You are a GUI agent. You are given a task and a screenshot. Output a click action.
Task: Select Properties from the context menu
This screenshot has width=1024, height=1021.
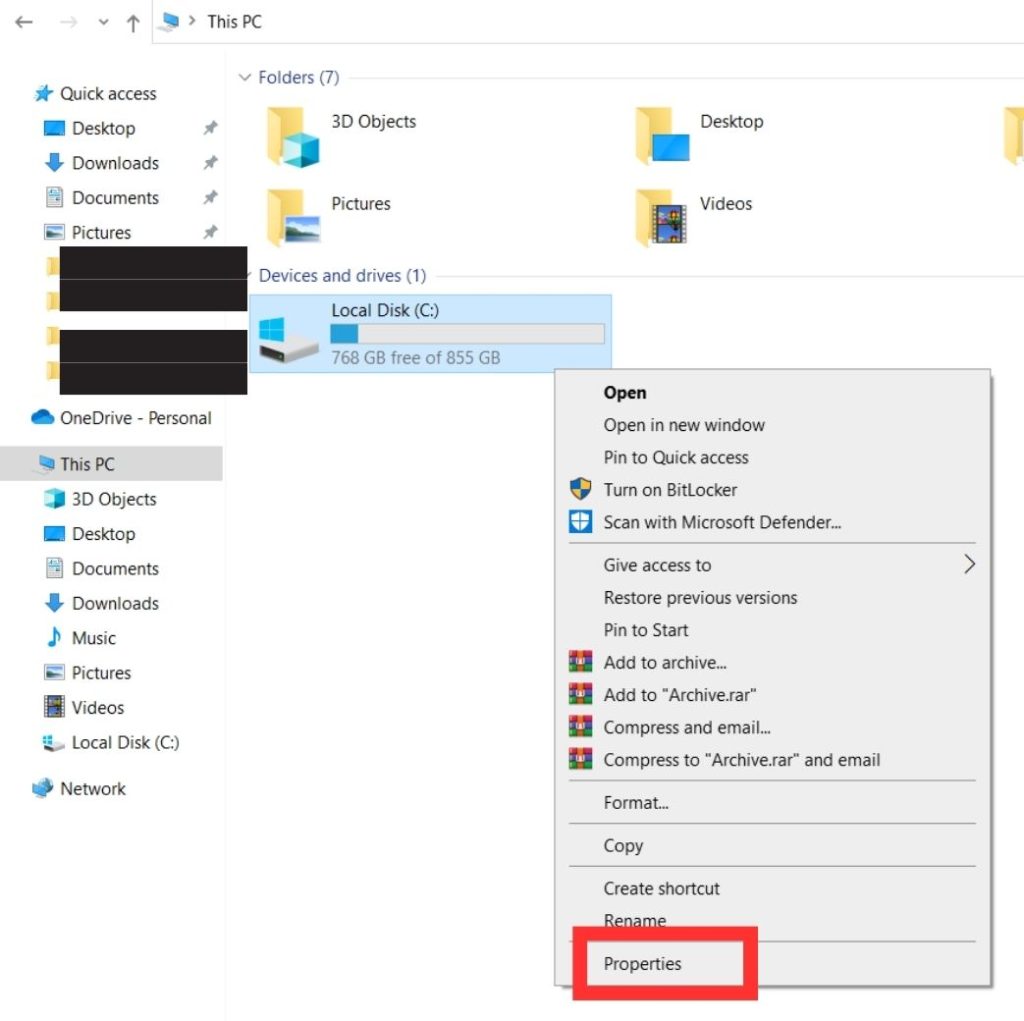[642, 963]
